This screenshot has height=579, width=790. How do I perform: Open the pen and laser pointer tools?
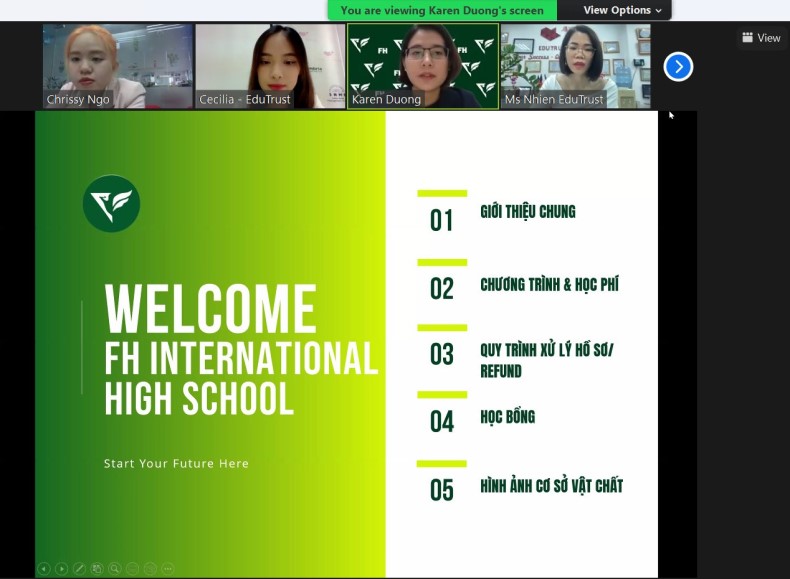[79, 568]
